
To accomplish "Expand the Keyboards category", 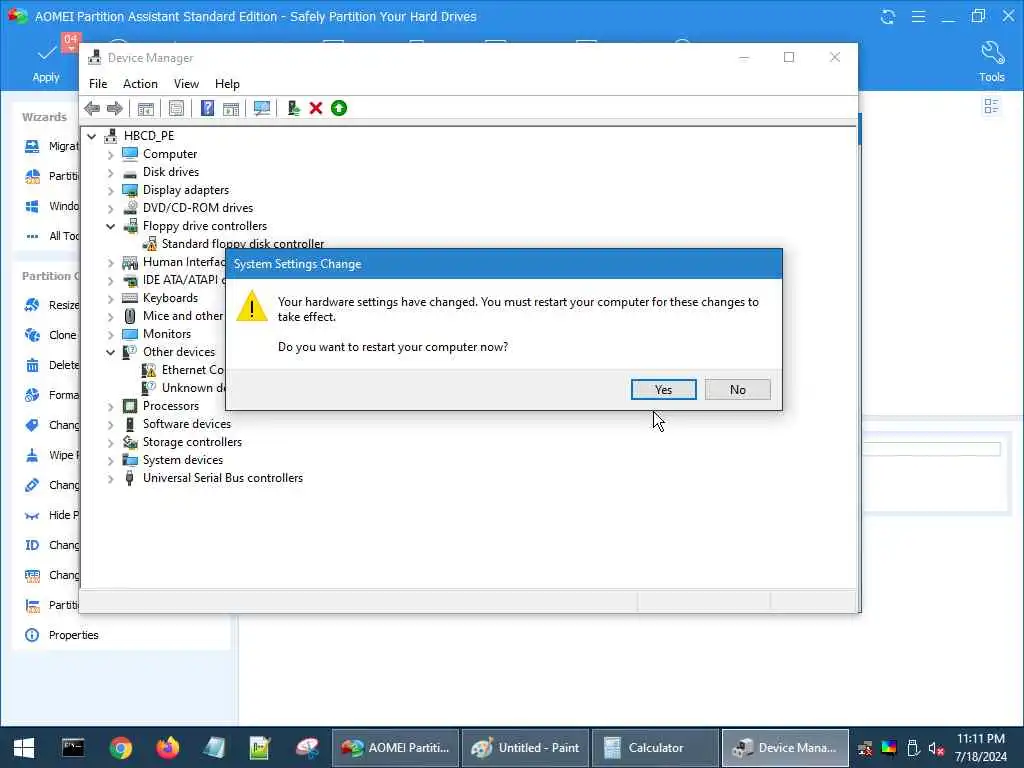I will (x=110, y=298).
